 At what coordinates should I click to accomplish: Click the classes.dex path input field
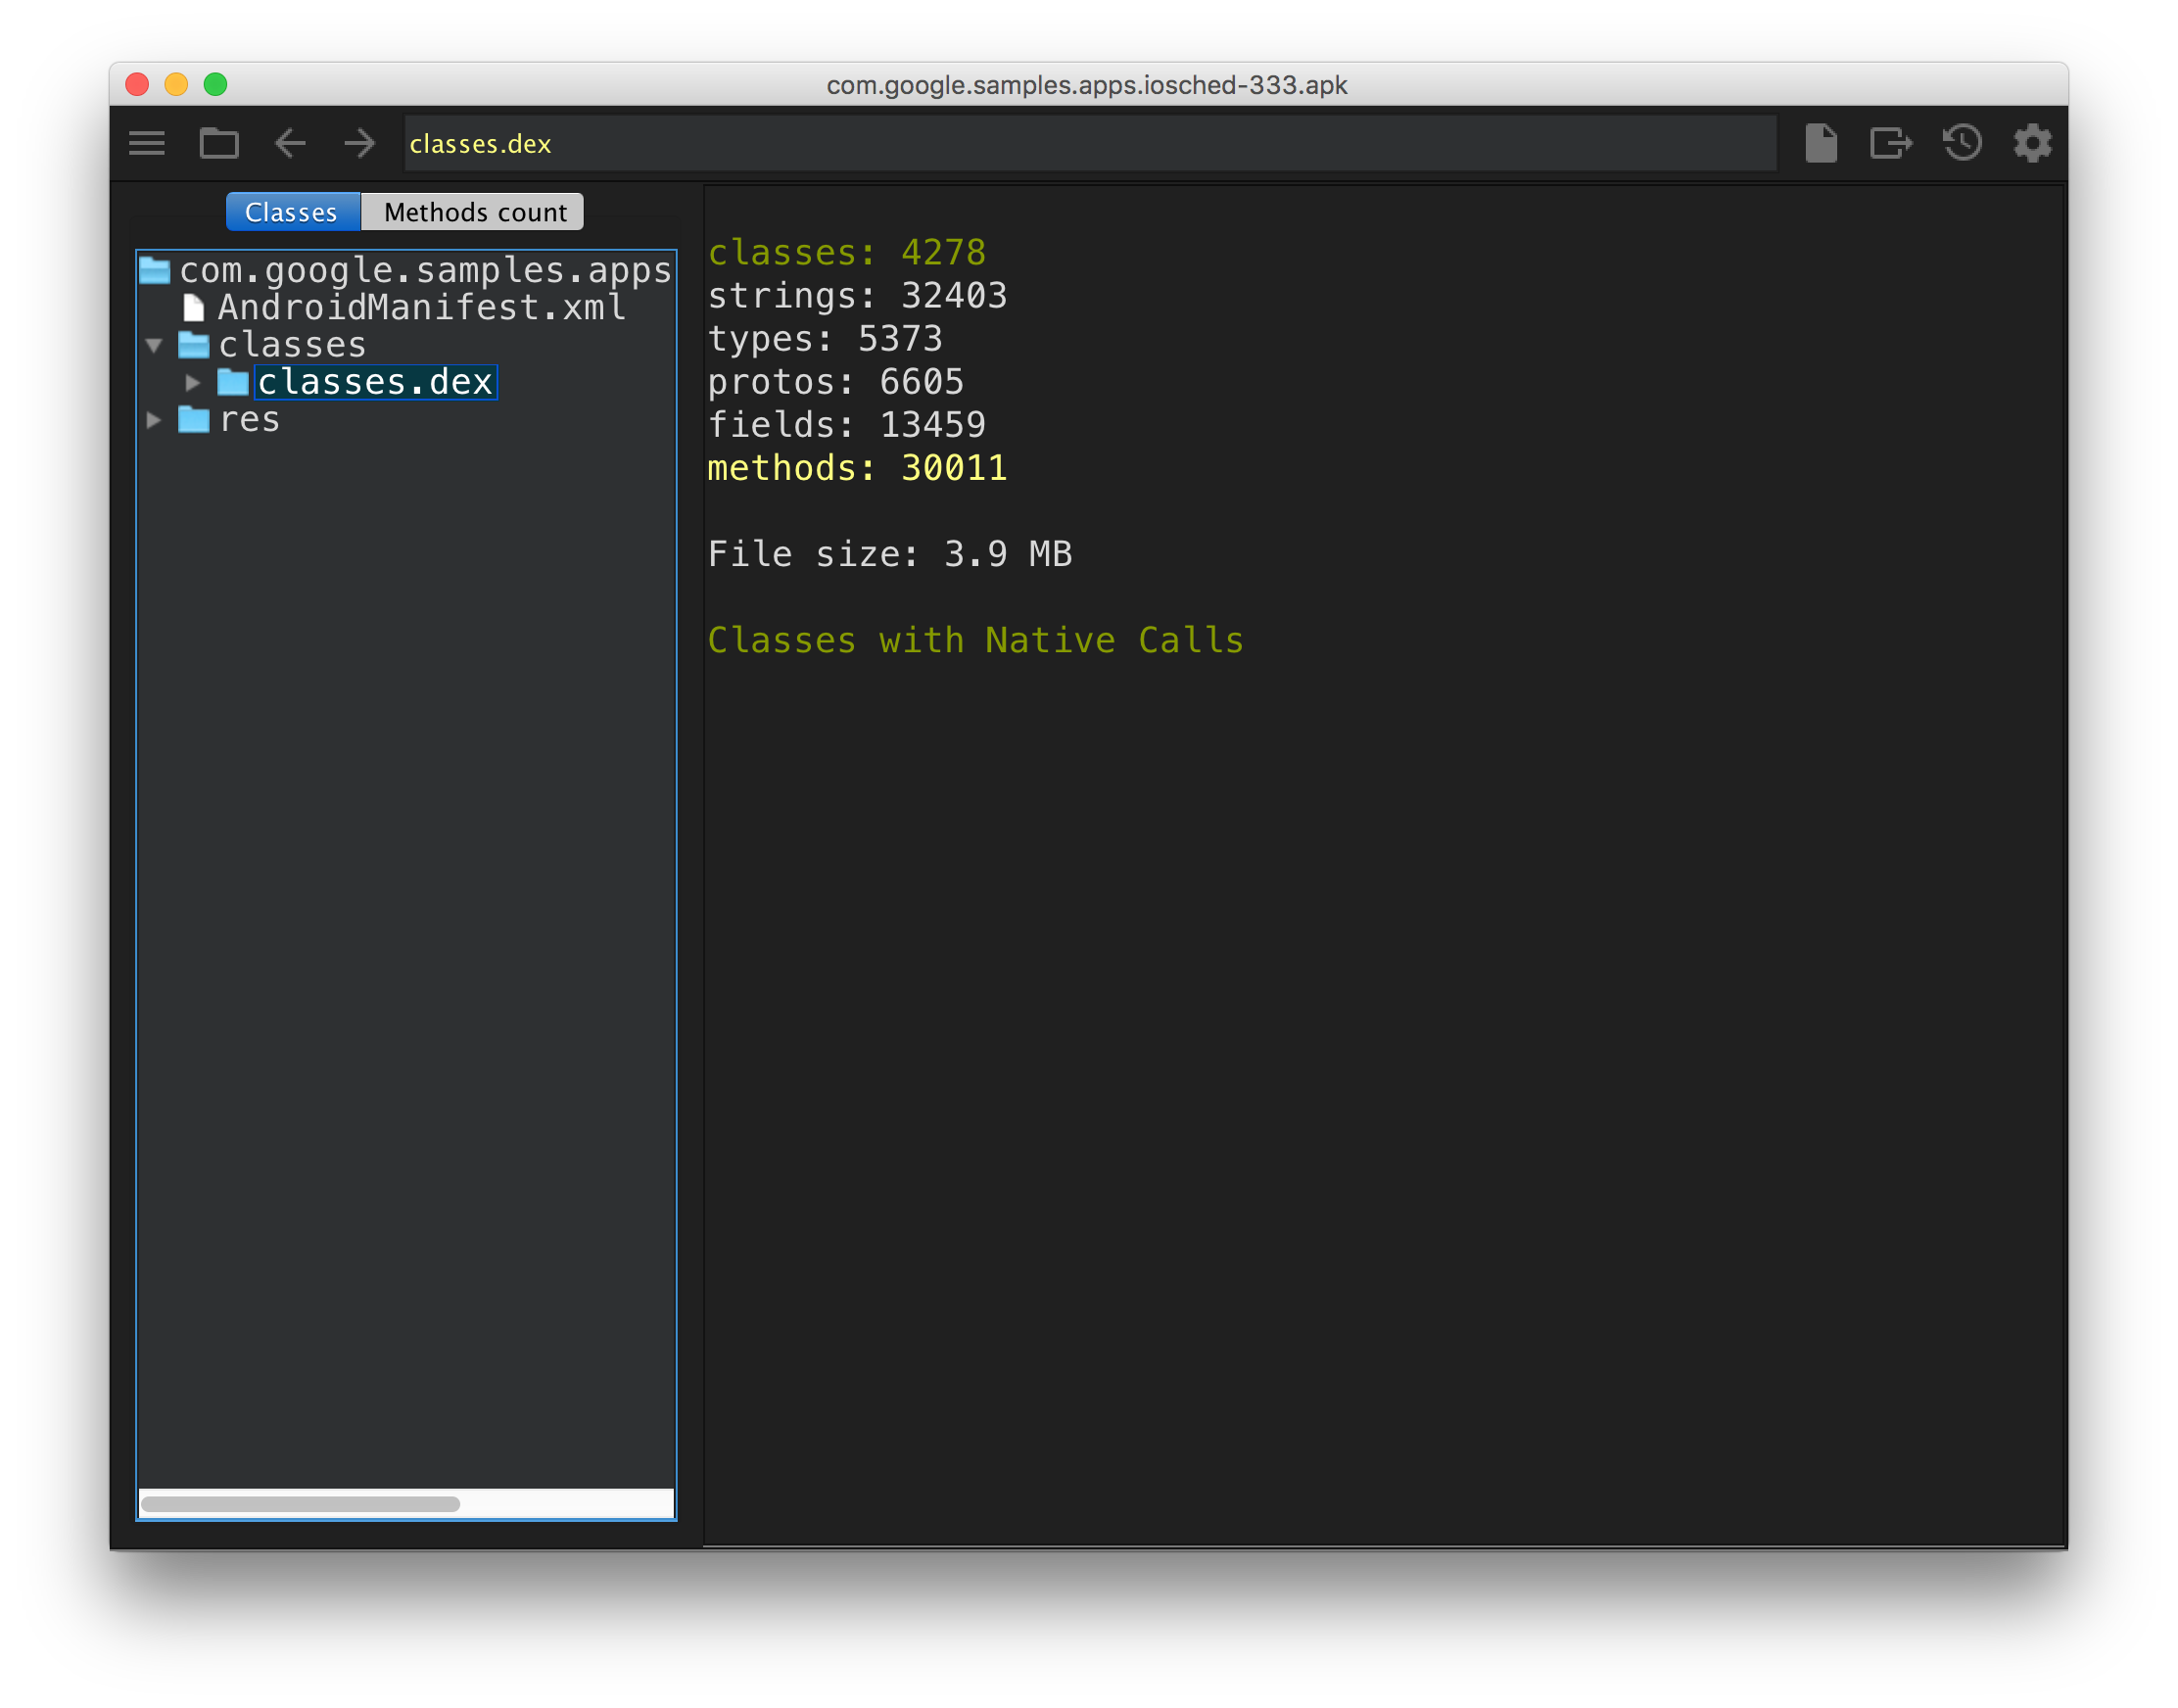click(1089, 143)
